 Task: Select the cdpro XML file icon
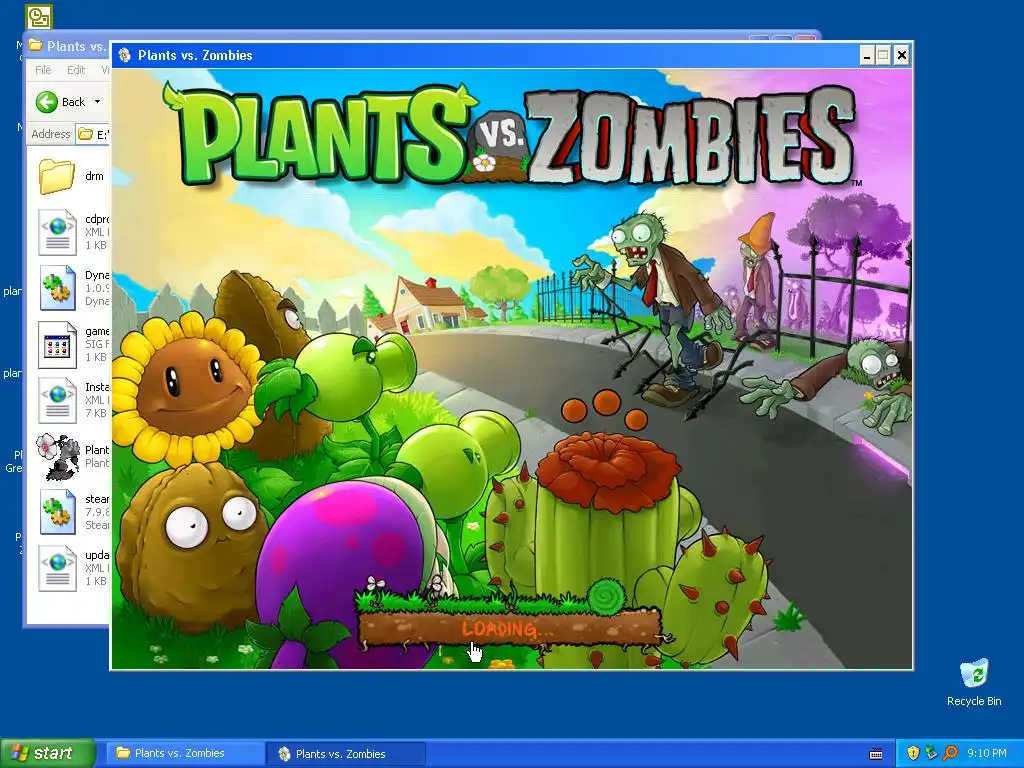point(57,232)
